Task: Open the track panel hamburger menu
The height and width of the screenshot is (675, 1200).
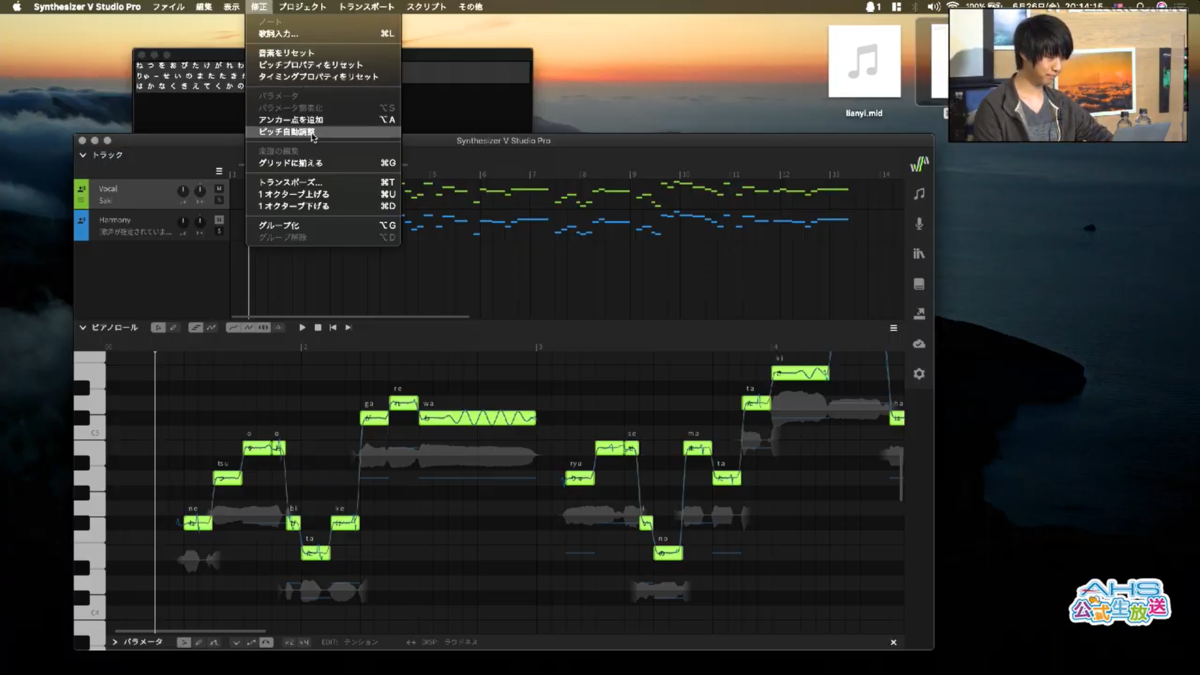Action: (219, 171)
